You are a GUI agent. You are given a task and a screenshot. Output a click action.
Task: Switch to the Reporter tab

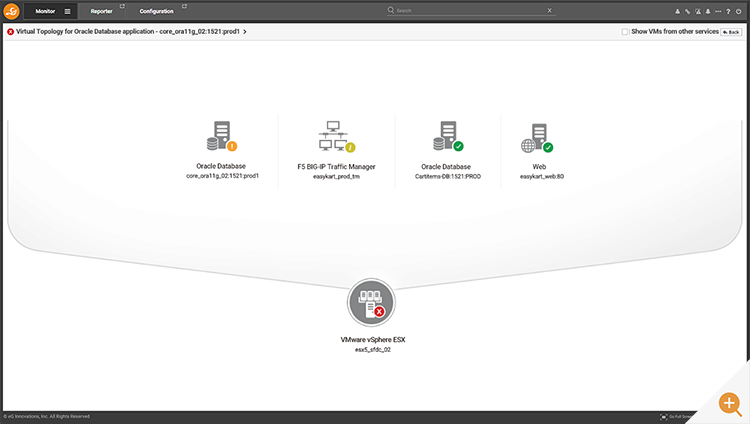click(101, 11)
